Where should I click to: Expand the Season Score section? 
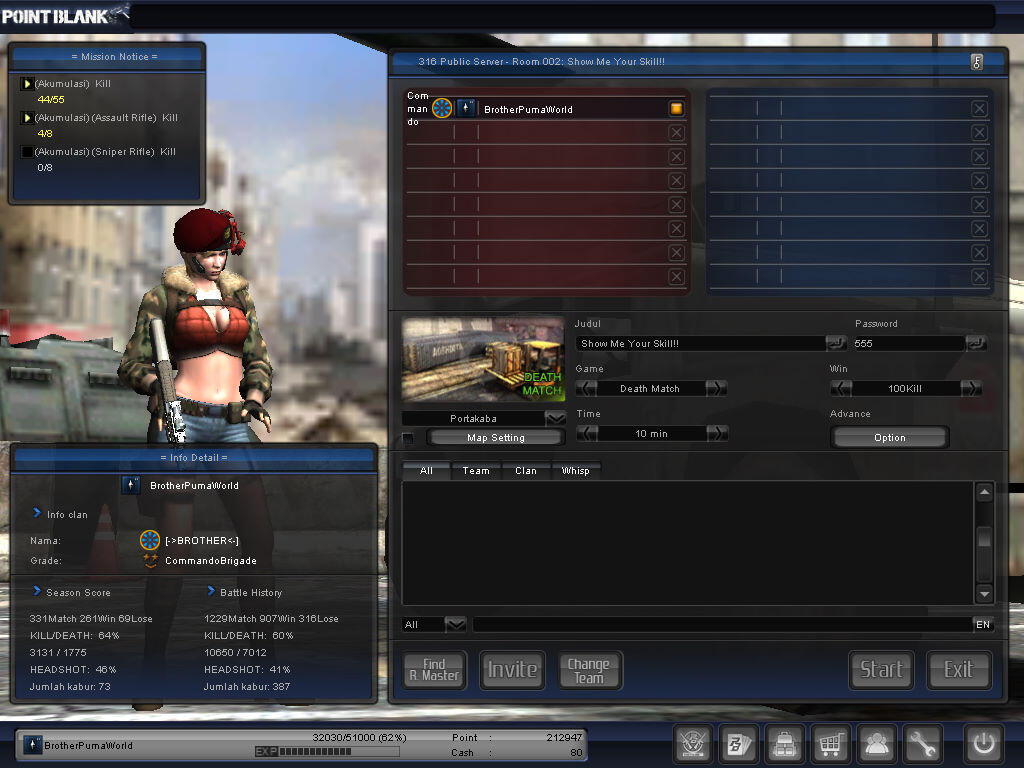(x=37, y=591)
